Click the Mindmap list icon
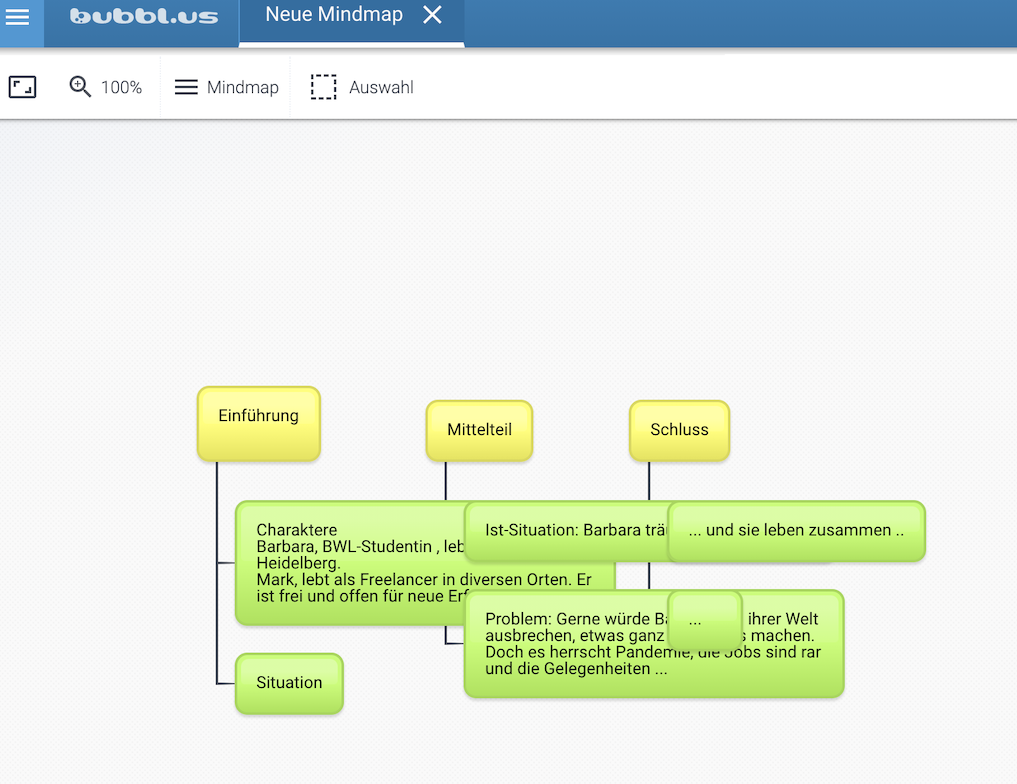This screenshot has width=1017, height=784. [186, 87]
